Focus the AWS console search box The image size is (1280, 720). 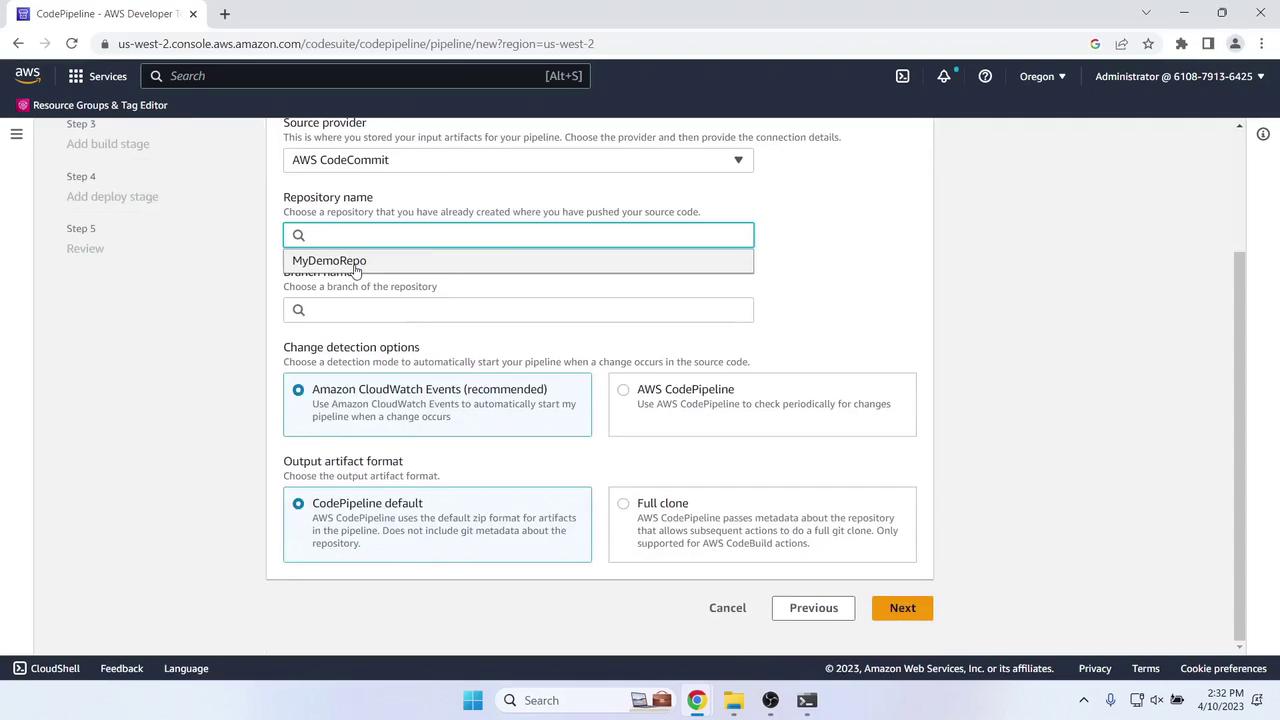coord(366,76)
